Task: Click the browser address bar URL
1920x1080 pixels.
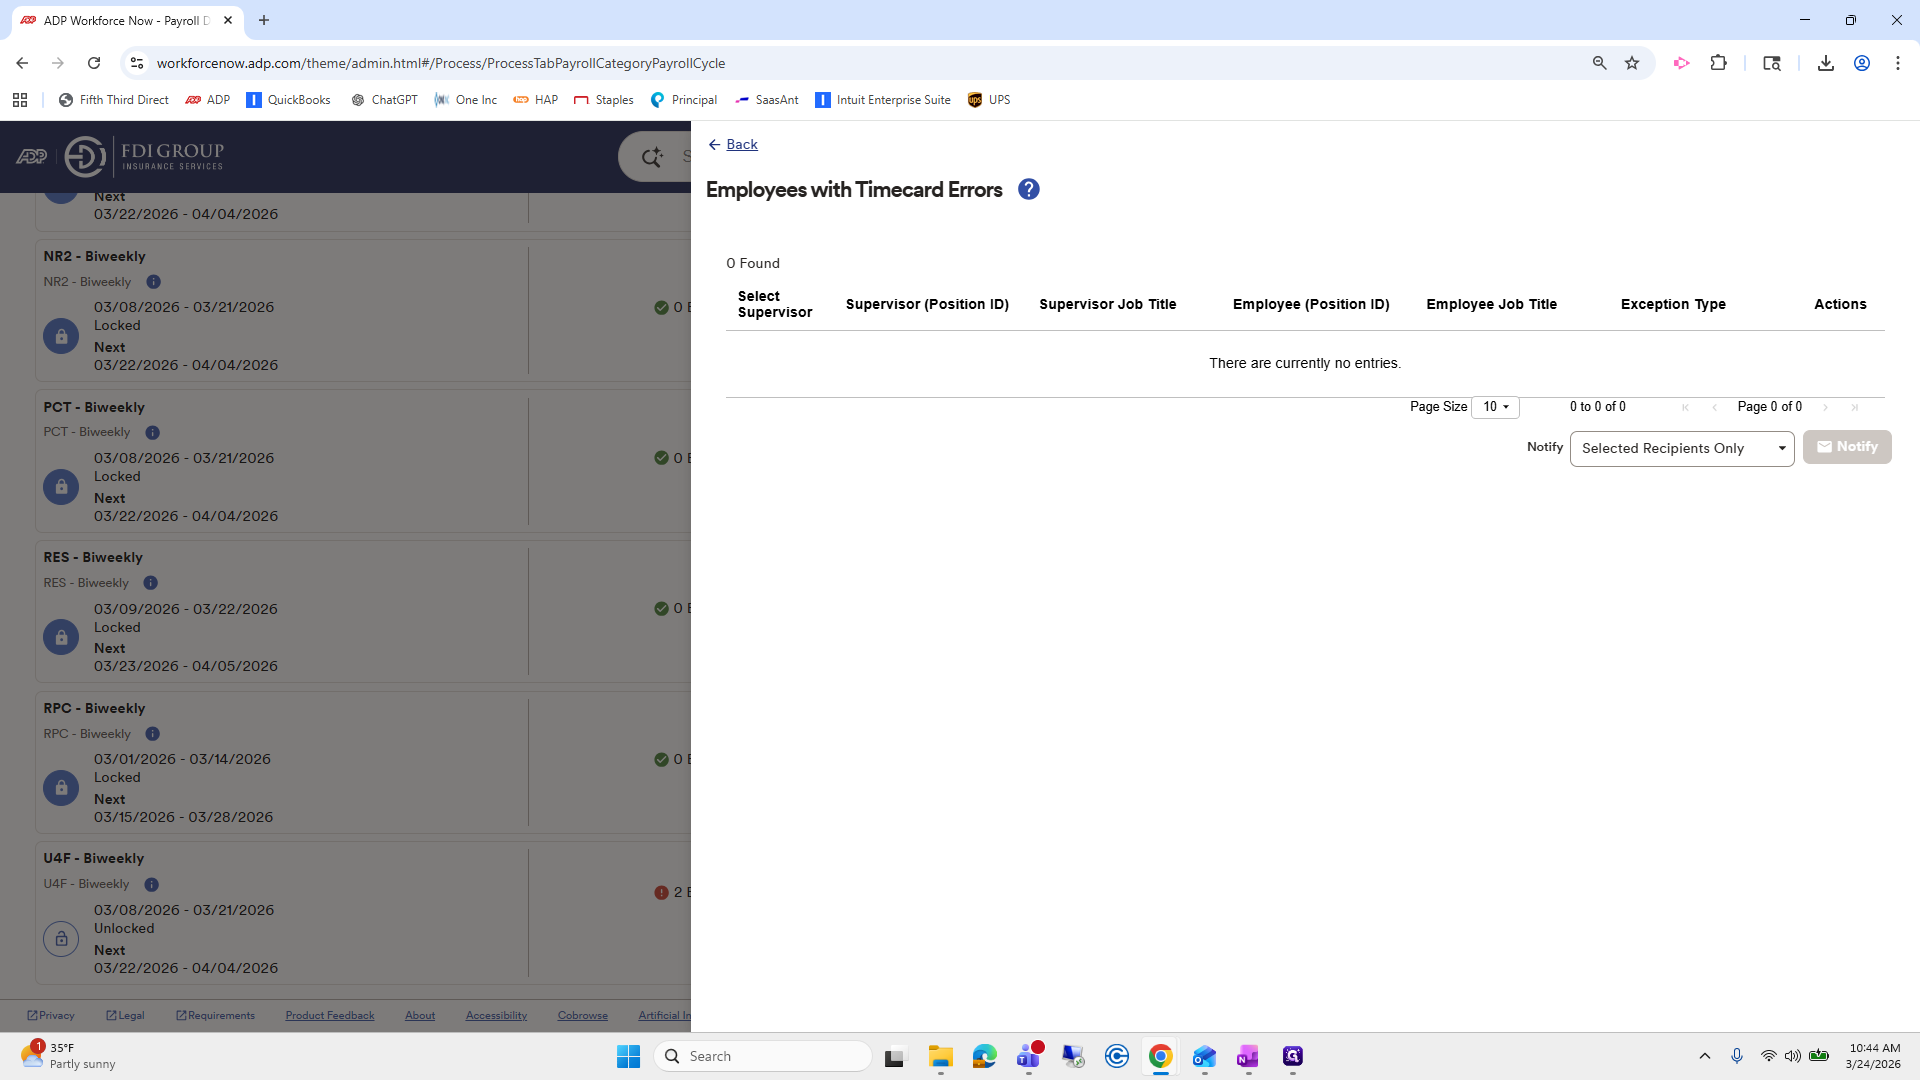Action: coord(441,63)
